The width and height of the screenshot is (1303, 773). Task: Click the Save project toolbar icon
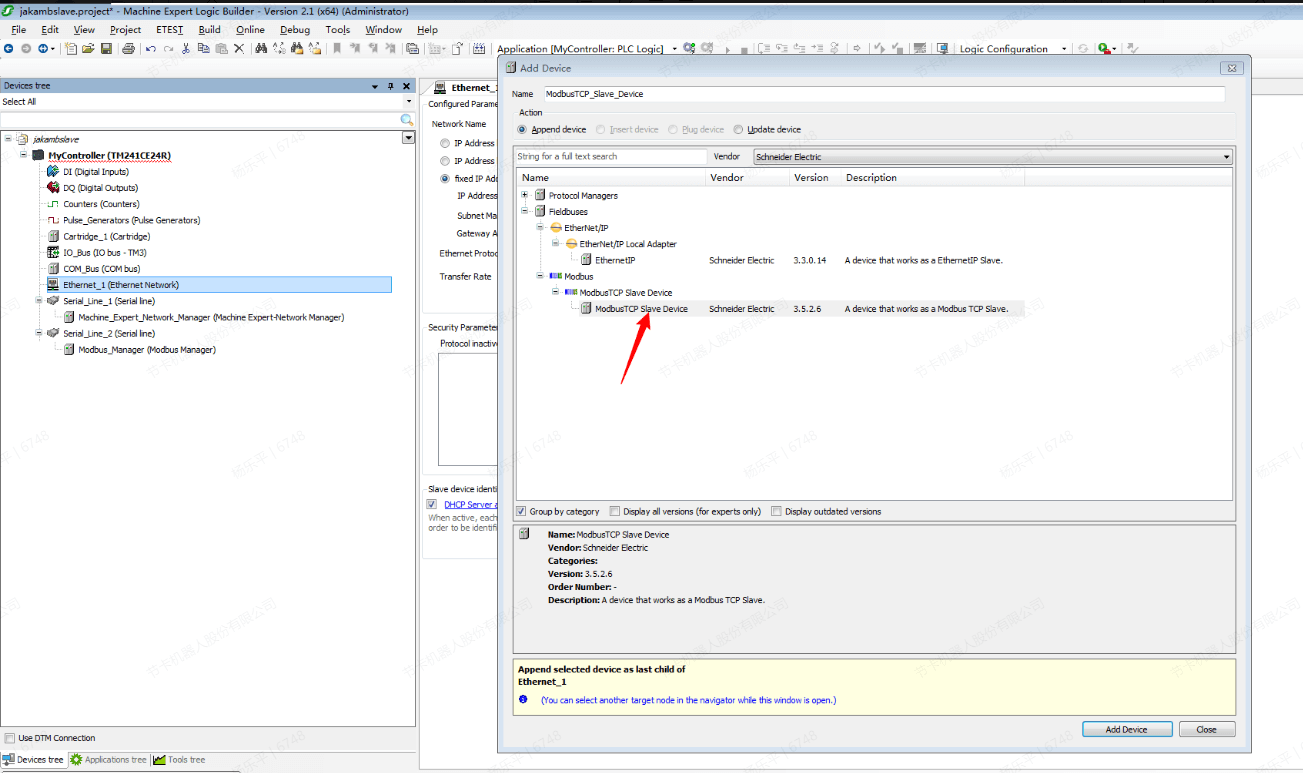coord(105,49)
